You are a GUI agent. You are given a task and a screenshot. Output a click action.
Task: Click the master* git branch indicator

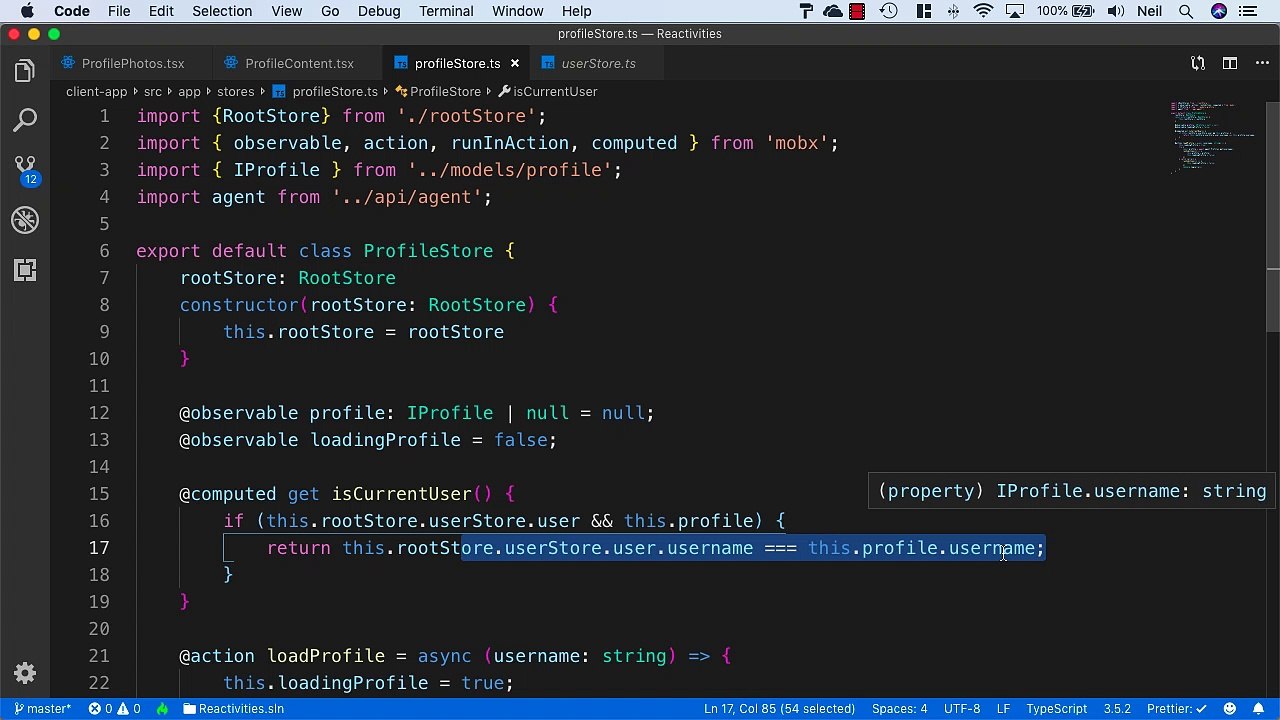click(43, 708)
